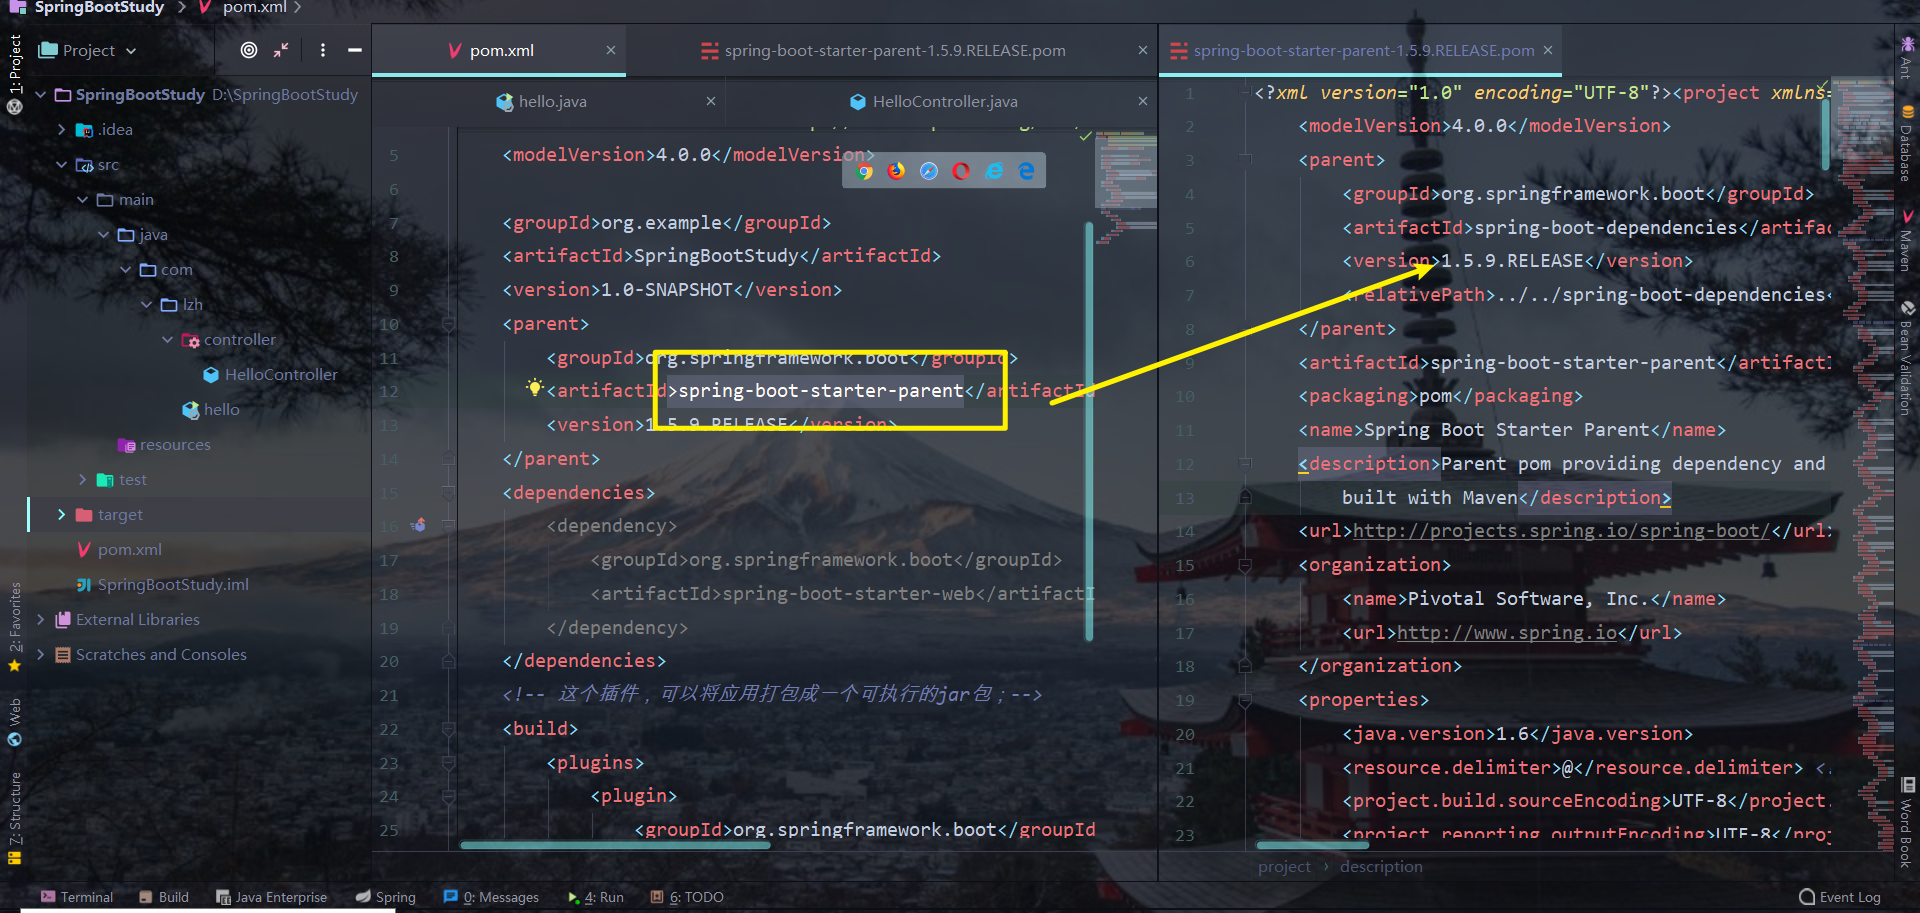
Task: Click 'project' in the XML breadcrumb
Action: (1284, 867)
